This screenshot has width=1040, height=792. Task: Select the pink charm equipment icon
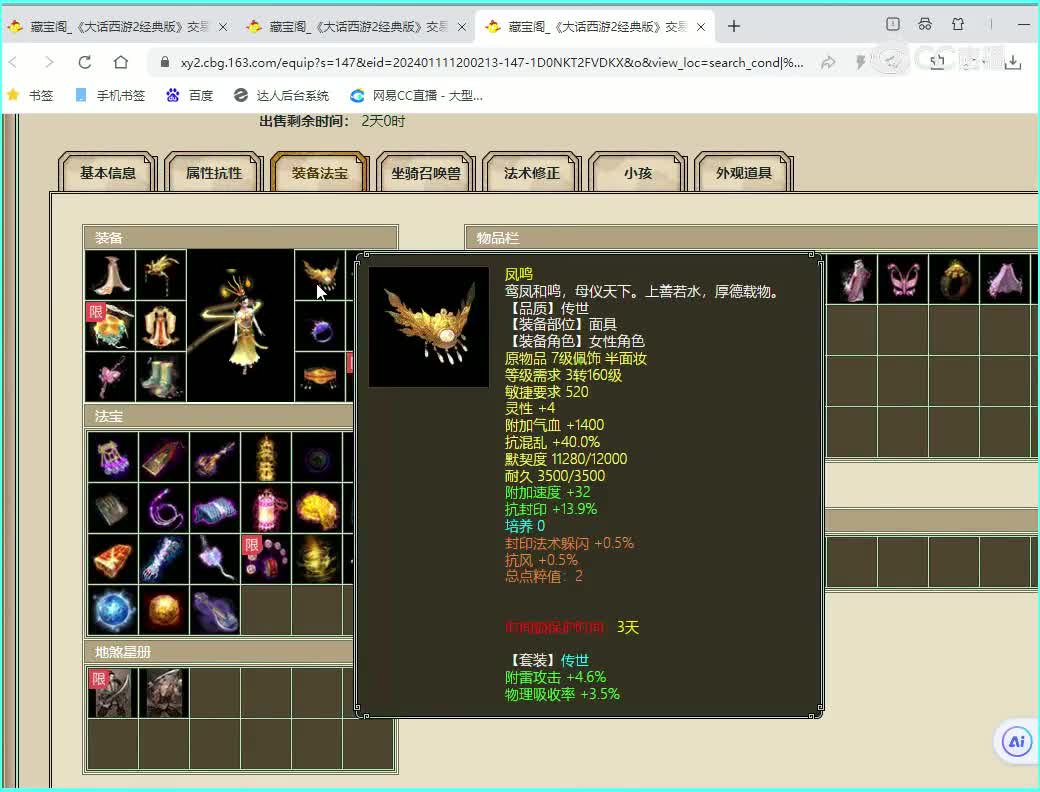(110, 377)
